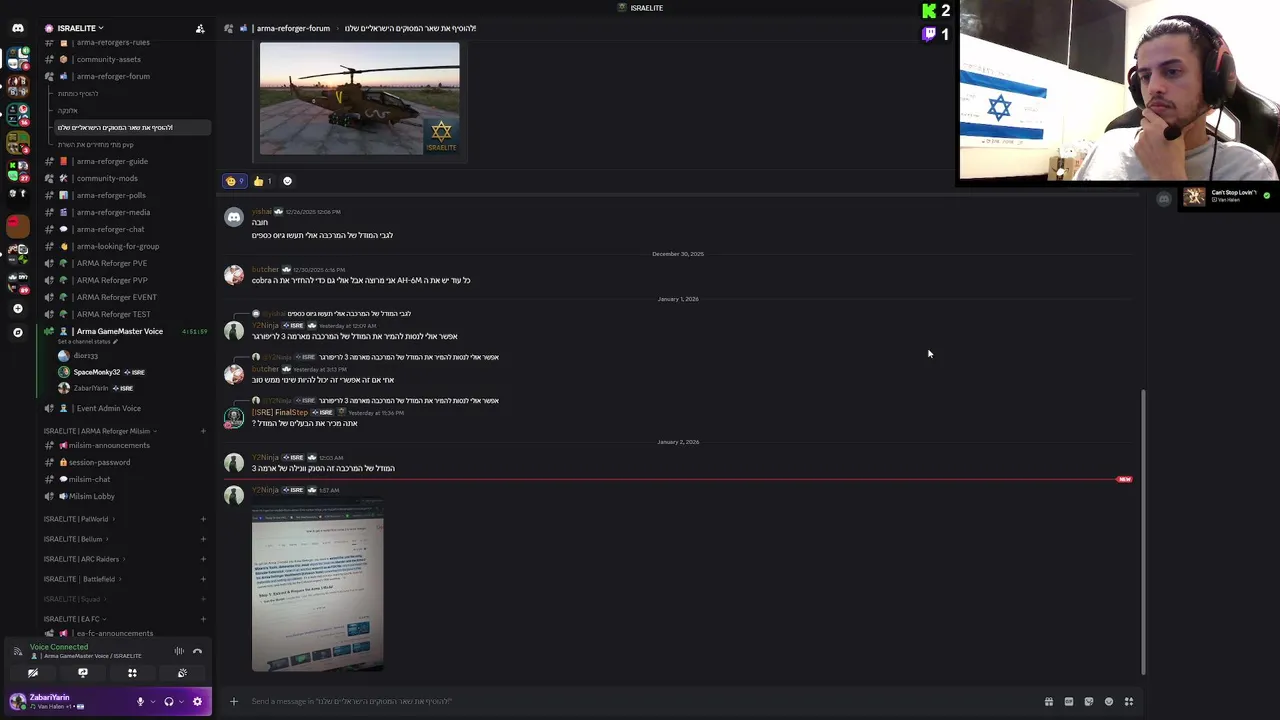Viewport: 1280px width, 720px height.
Task: Open invite people icon beside ISRAELITE header
Action: [200, 28]
